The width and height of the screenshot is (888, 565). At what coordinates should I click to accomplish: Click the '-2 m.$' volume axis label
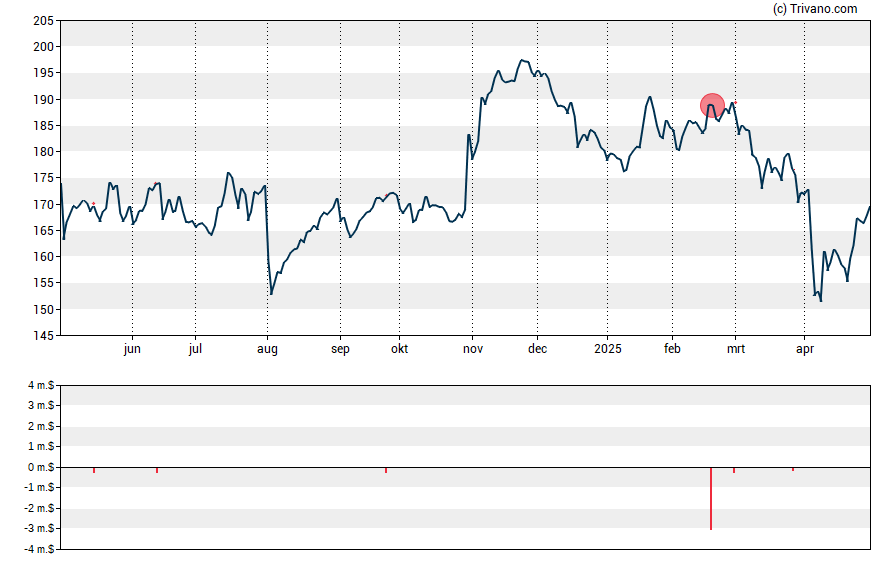(x=39, y=508)
